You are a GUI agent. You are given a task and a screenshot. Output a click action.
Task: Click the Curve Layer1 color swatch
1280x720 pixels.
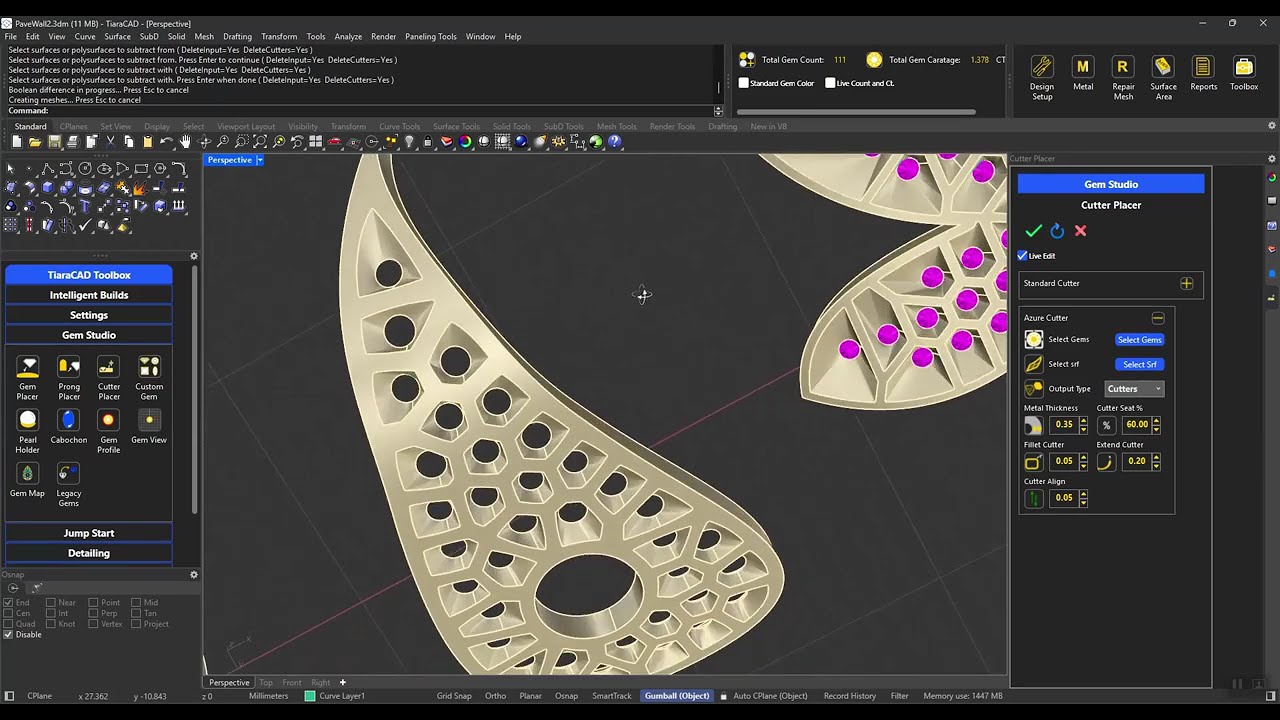coord(310,696)
